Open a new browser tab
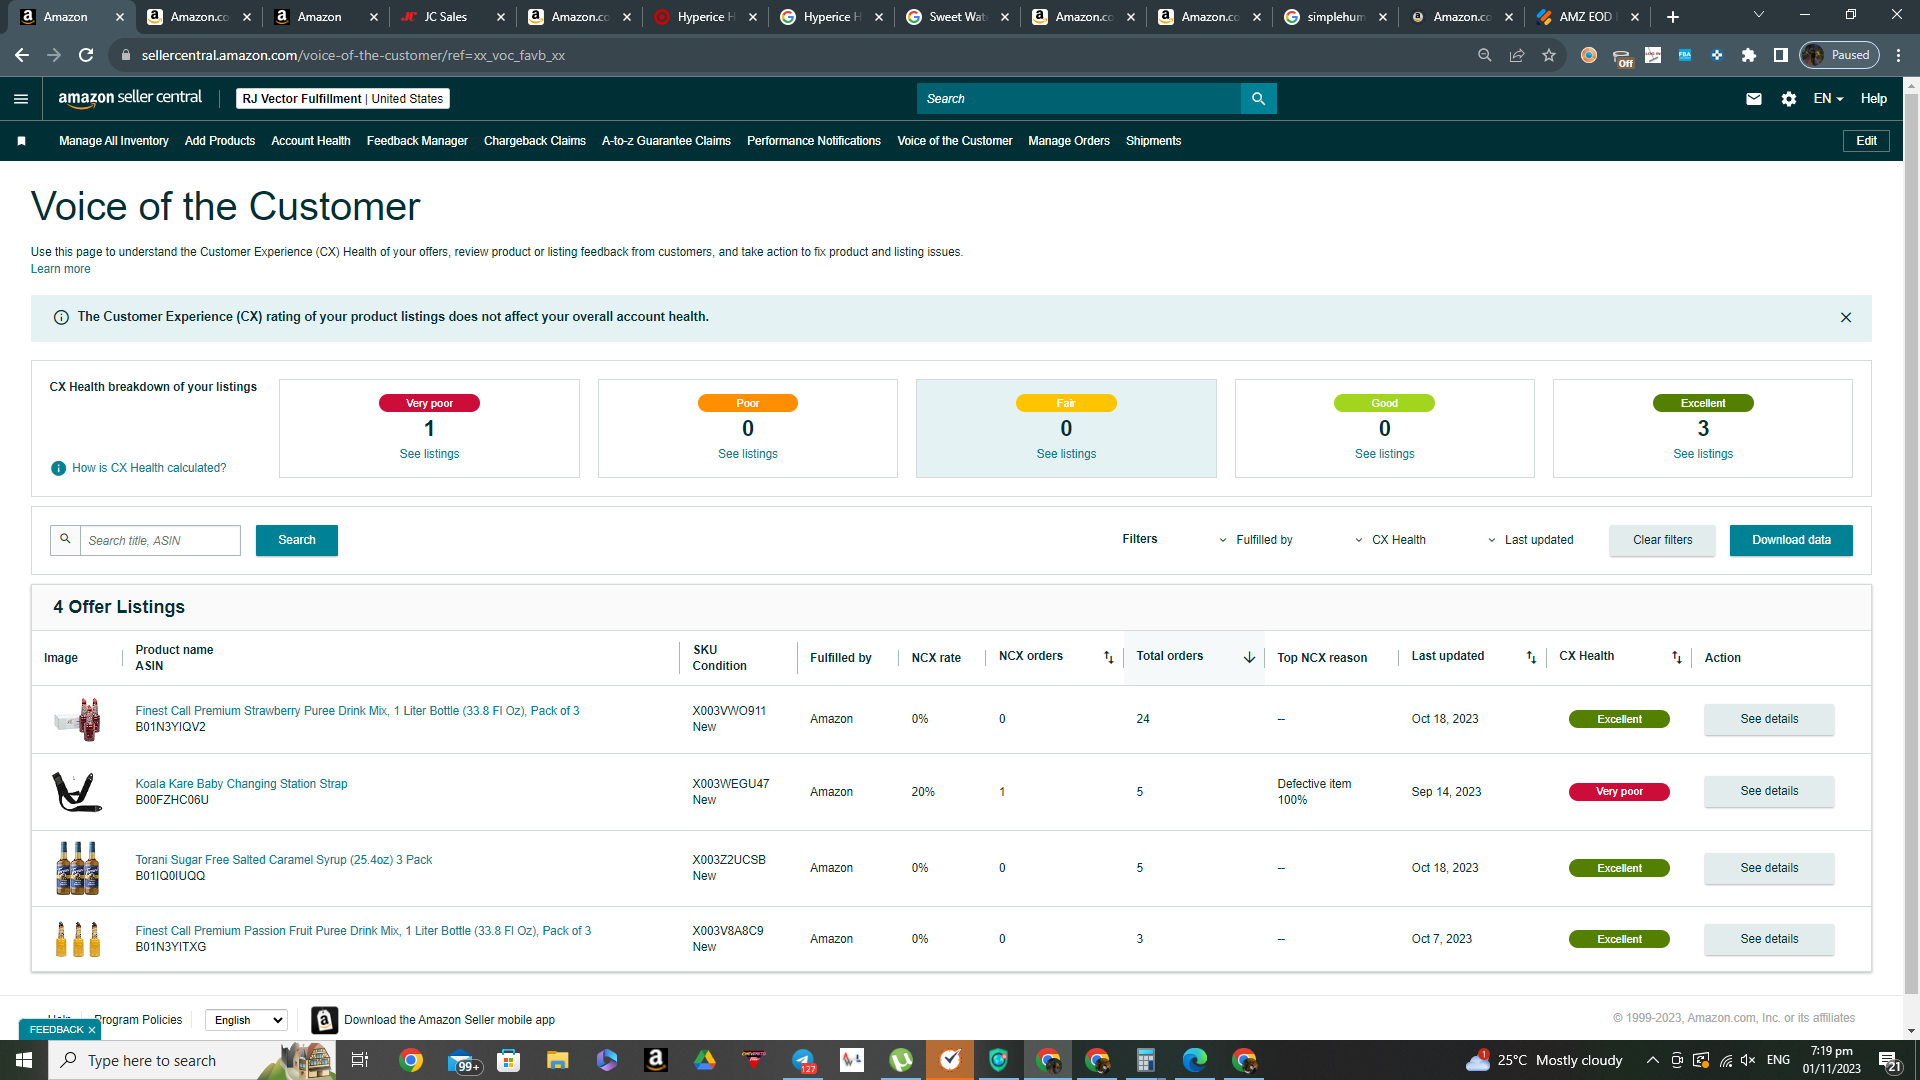The image size is (1920, 1080). tap(1673, 17)
